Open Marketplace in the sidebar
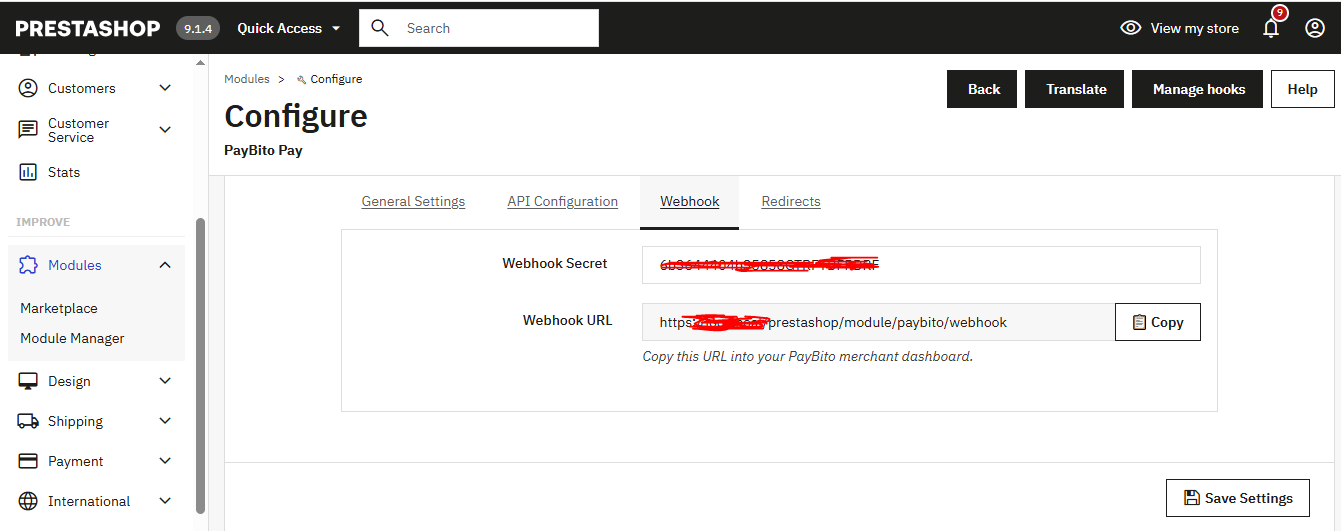This screenshot has width=1341, height=531. (x=59, y=308)
